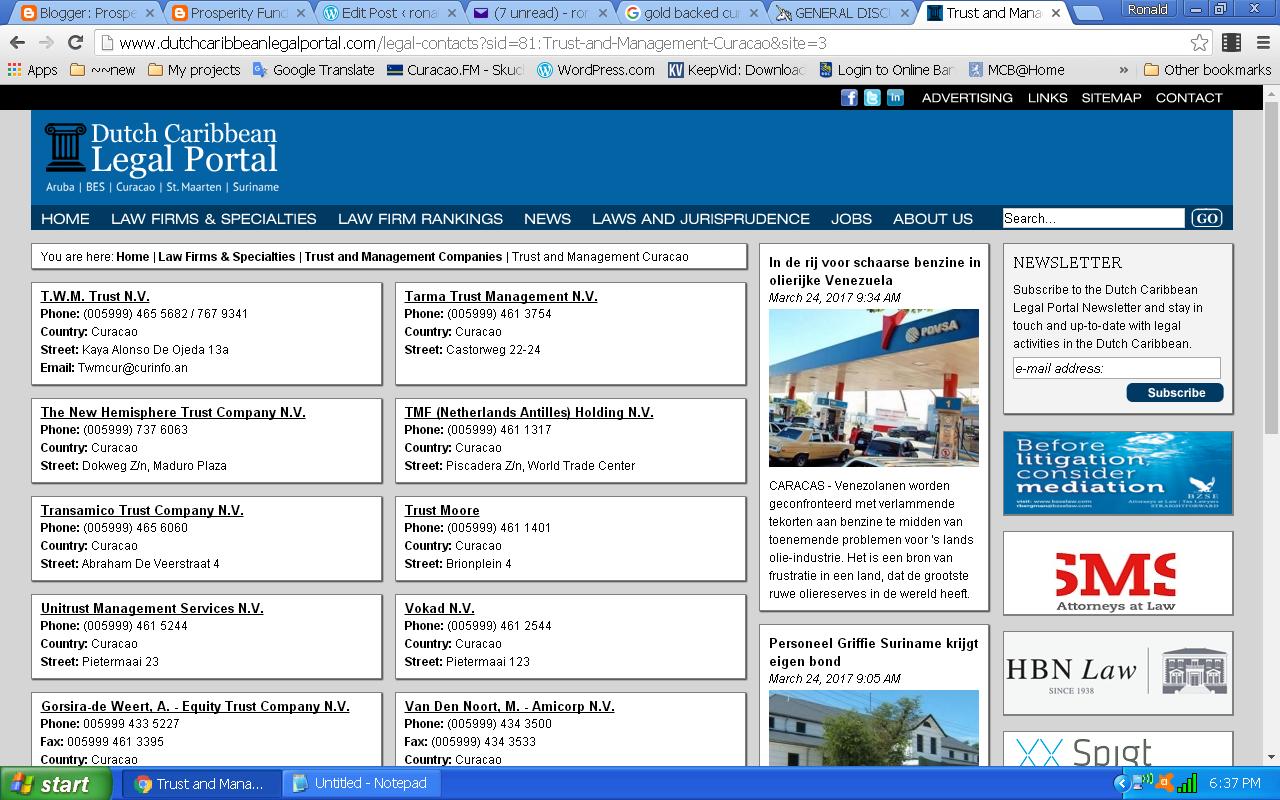Viewport: 1280px width, 800px height.
Task: Open the HOME menu item
Action: pyautogui.click(x=65, y=218)
